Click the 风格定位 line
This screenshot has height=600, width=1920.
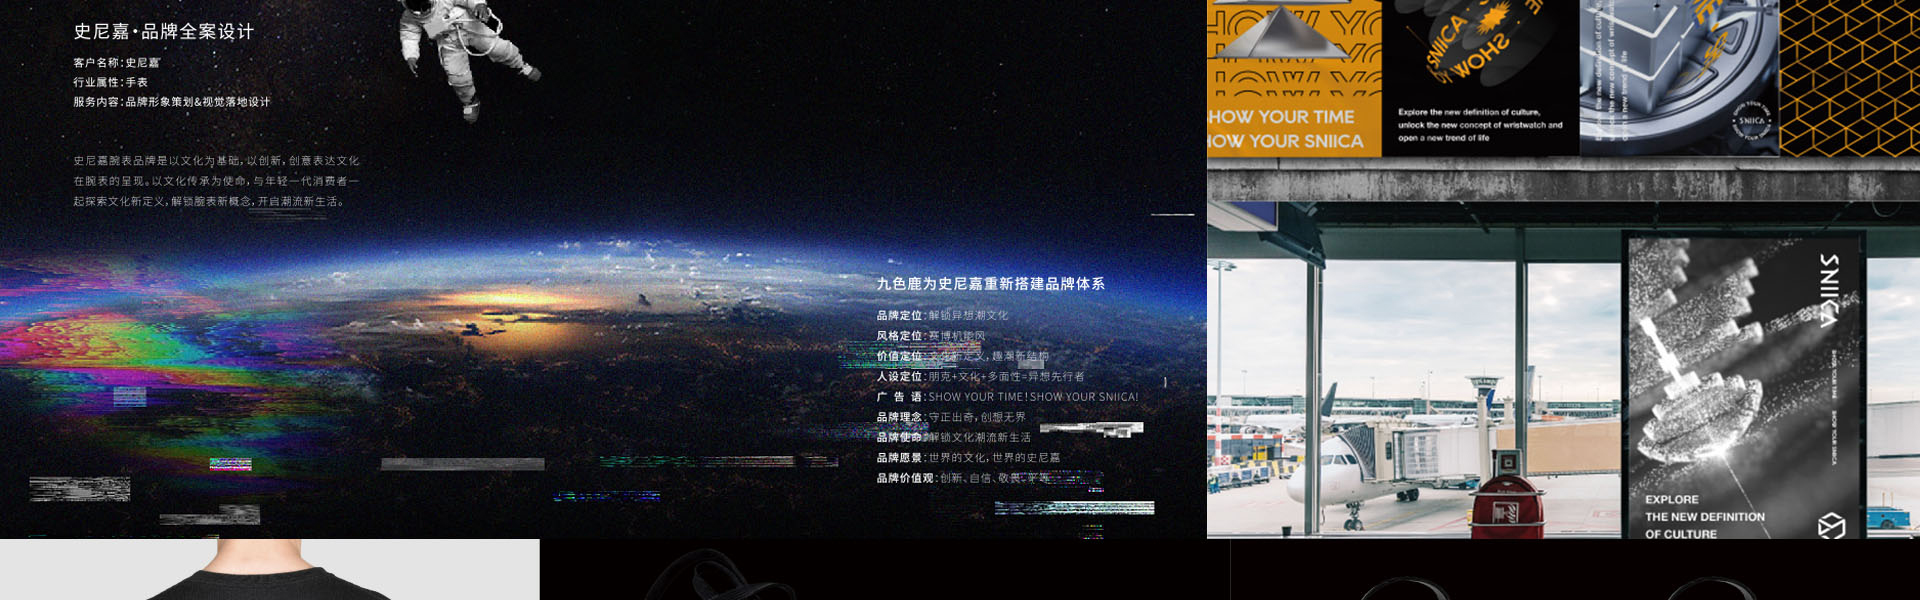tap(931, 336)
